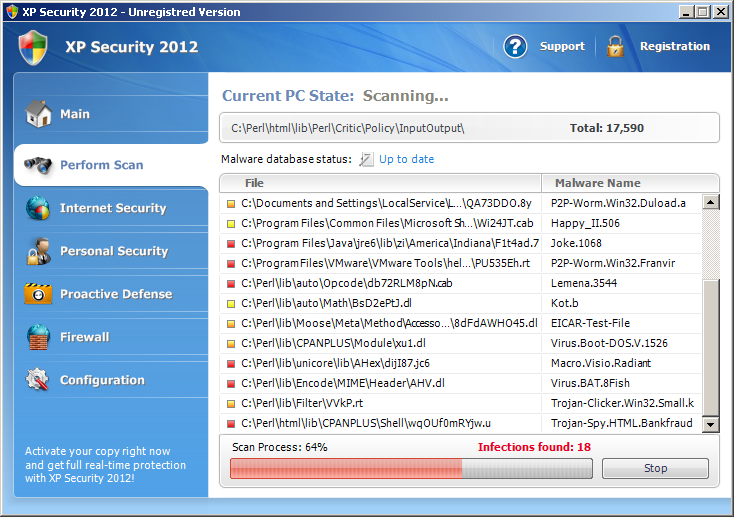Click the blue question mark Support icon

[x=515, y=46]
